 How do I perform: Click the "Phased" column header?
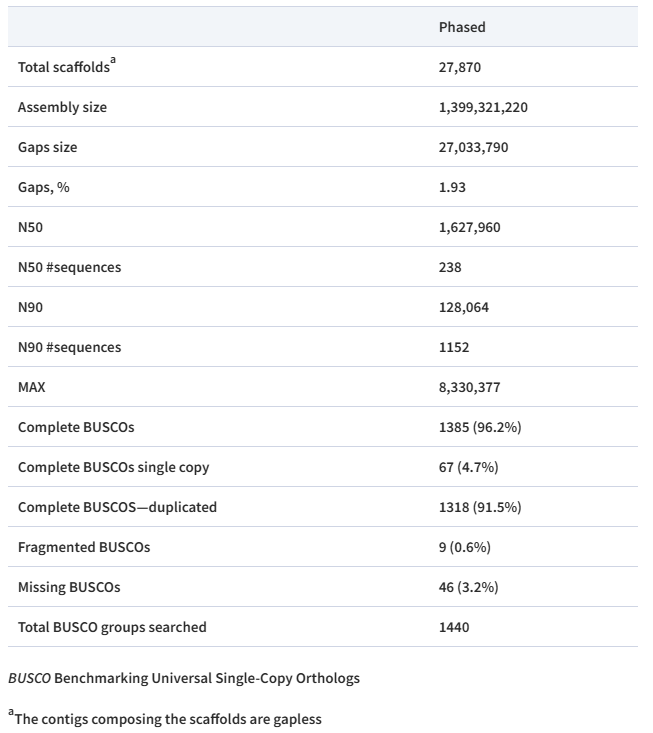pos(462,27)
